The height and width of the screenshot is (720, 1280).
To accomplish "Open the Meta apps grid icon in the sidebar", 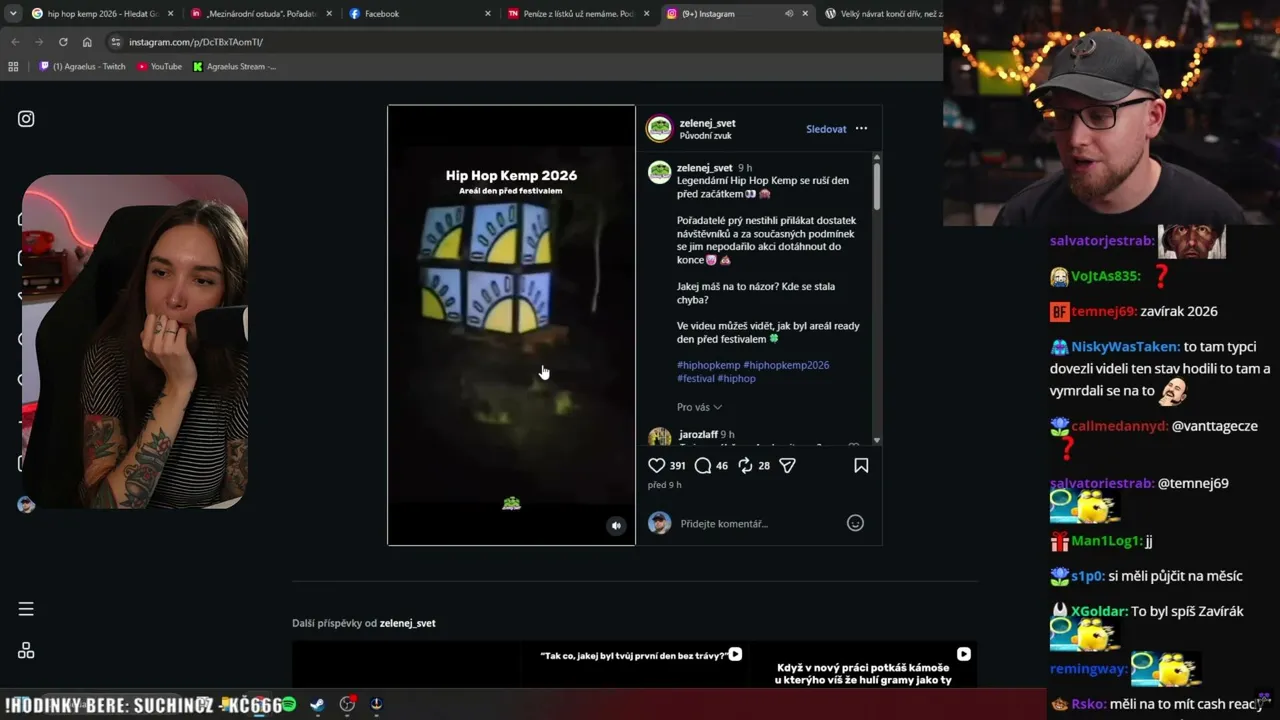I will (26, 650).
